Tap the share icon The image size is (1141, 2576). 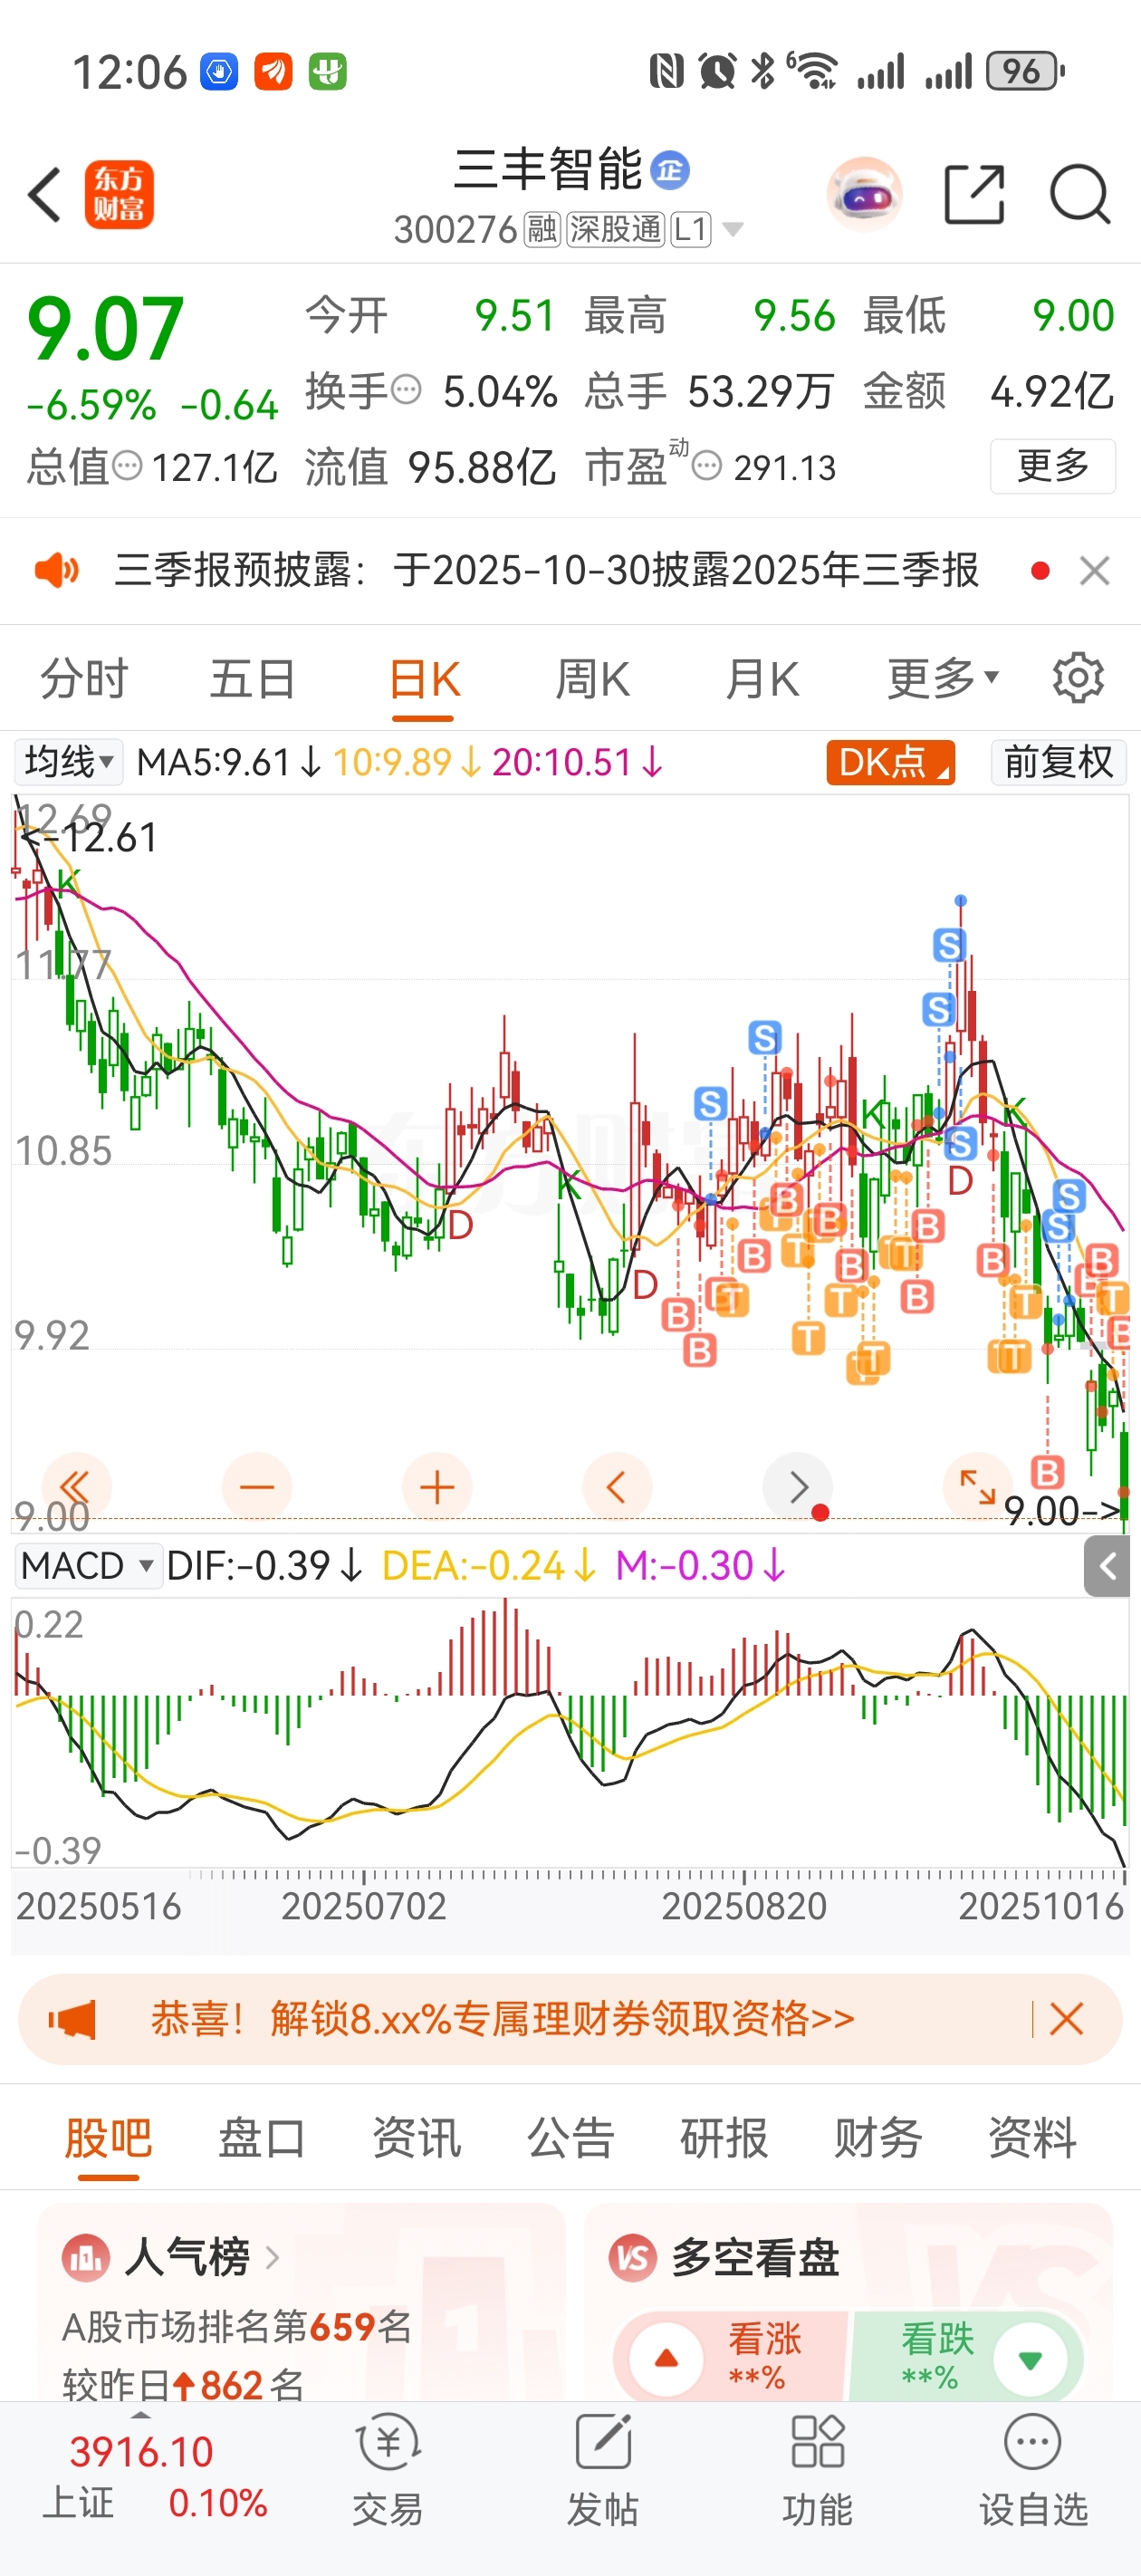(974, 194)
